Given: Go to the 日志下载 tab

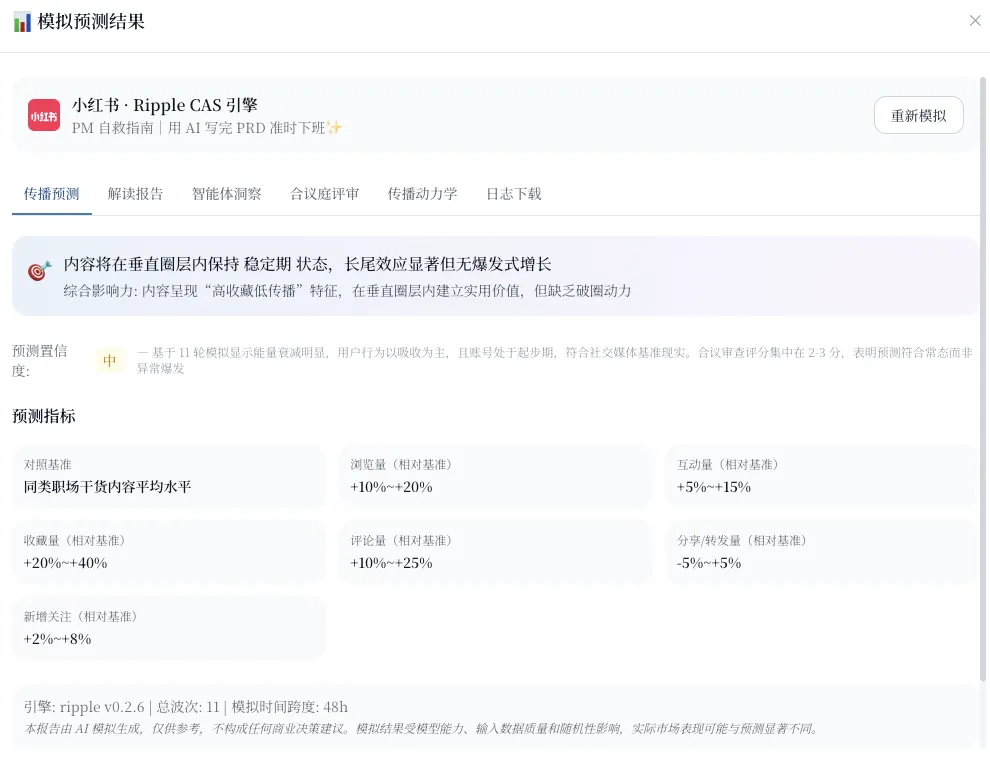Looking at the screenshot, I should 513,194.
